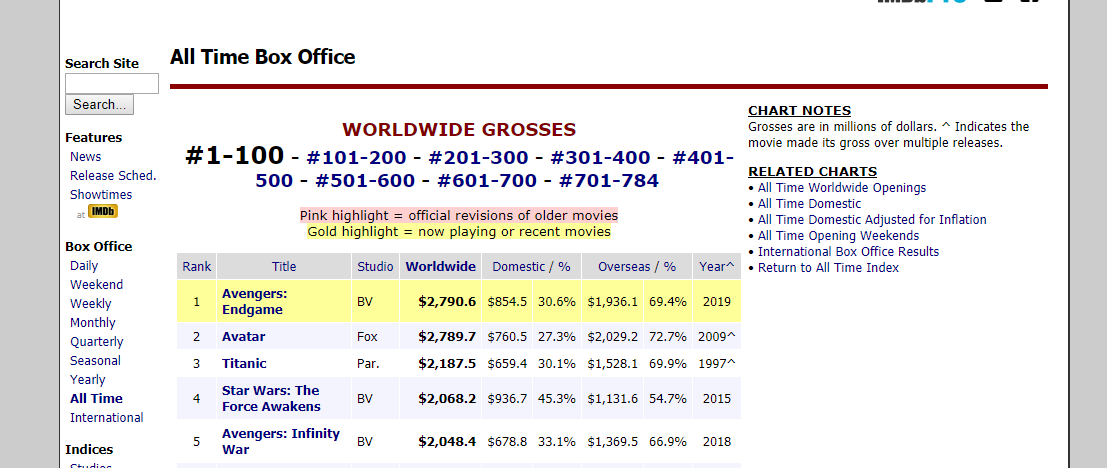Jump to ranks #201-300

click(x=478, y=157)
